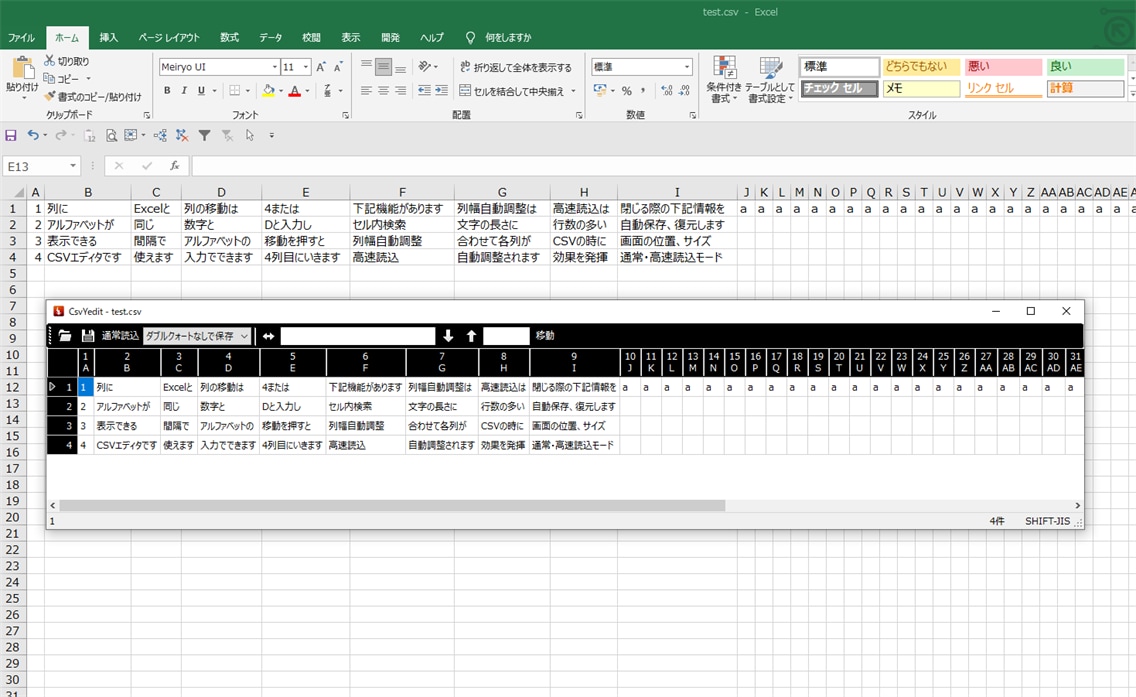The height and width of the screenshot is (697, 1136).
Task: Expand the Name Box dropdown arrow
Action: pos(72,166)
